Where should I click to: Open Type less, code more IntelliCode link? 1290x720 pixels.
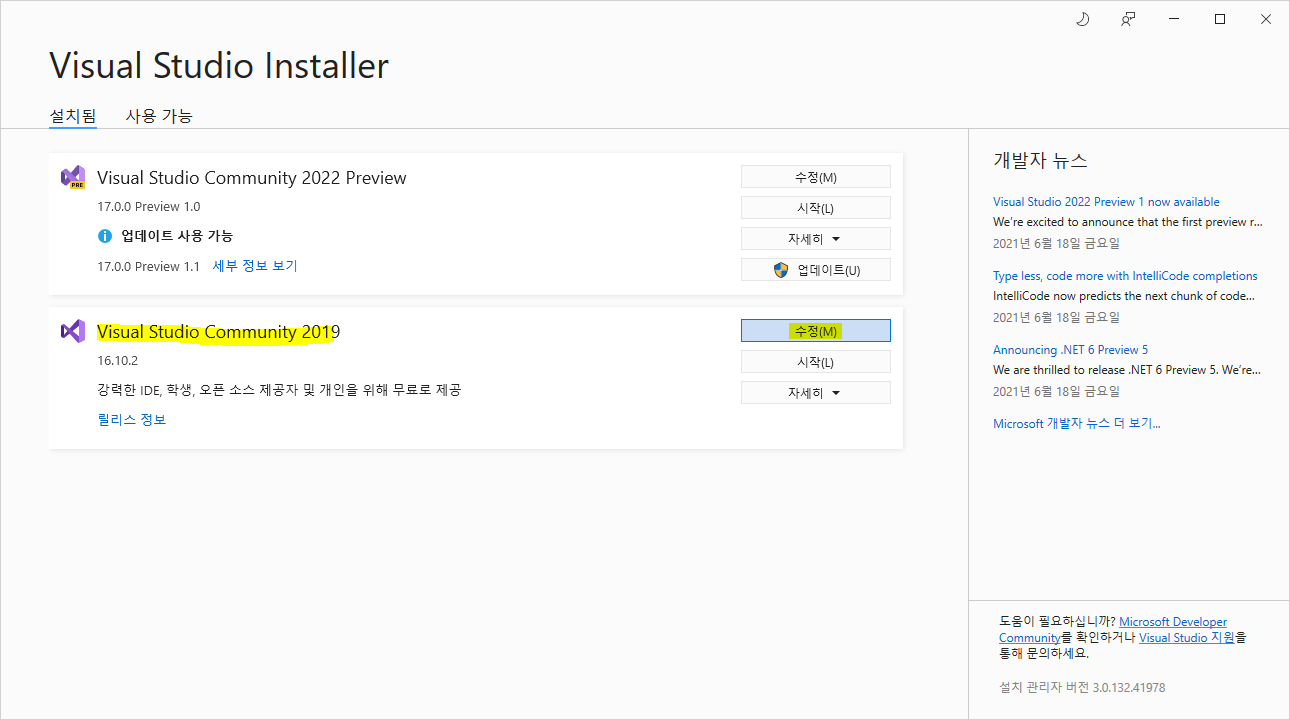click(x=1125, y=276)
